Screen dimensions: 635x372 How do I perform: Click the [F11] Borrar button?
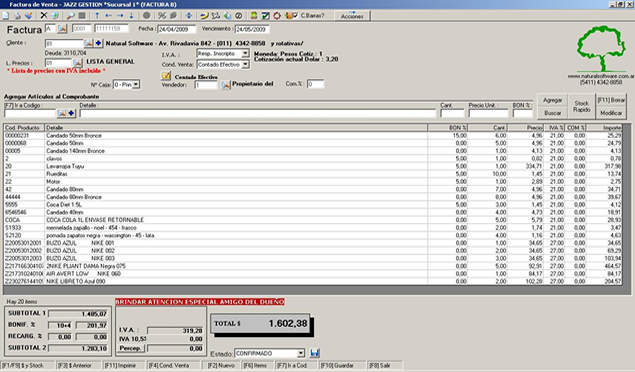point(611,100)
